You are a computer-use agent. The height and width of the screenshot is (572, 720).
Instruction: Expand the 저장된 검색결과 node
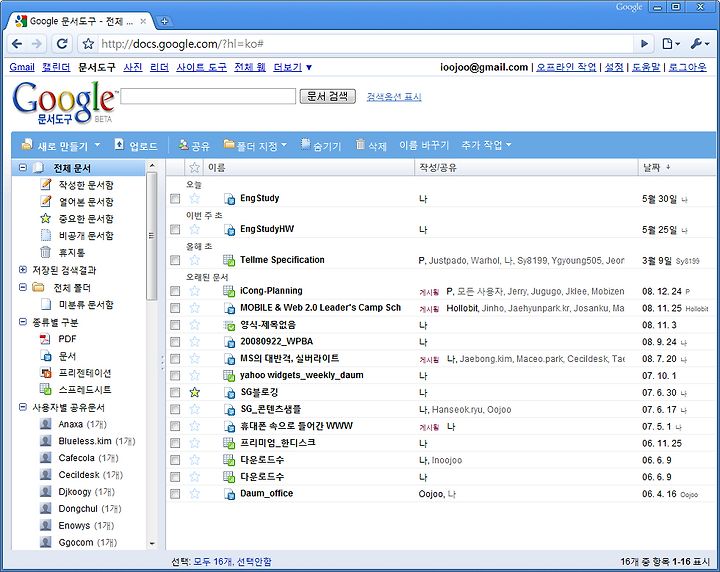22,269
